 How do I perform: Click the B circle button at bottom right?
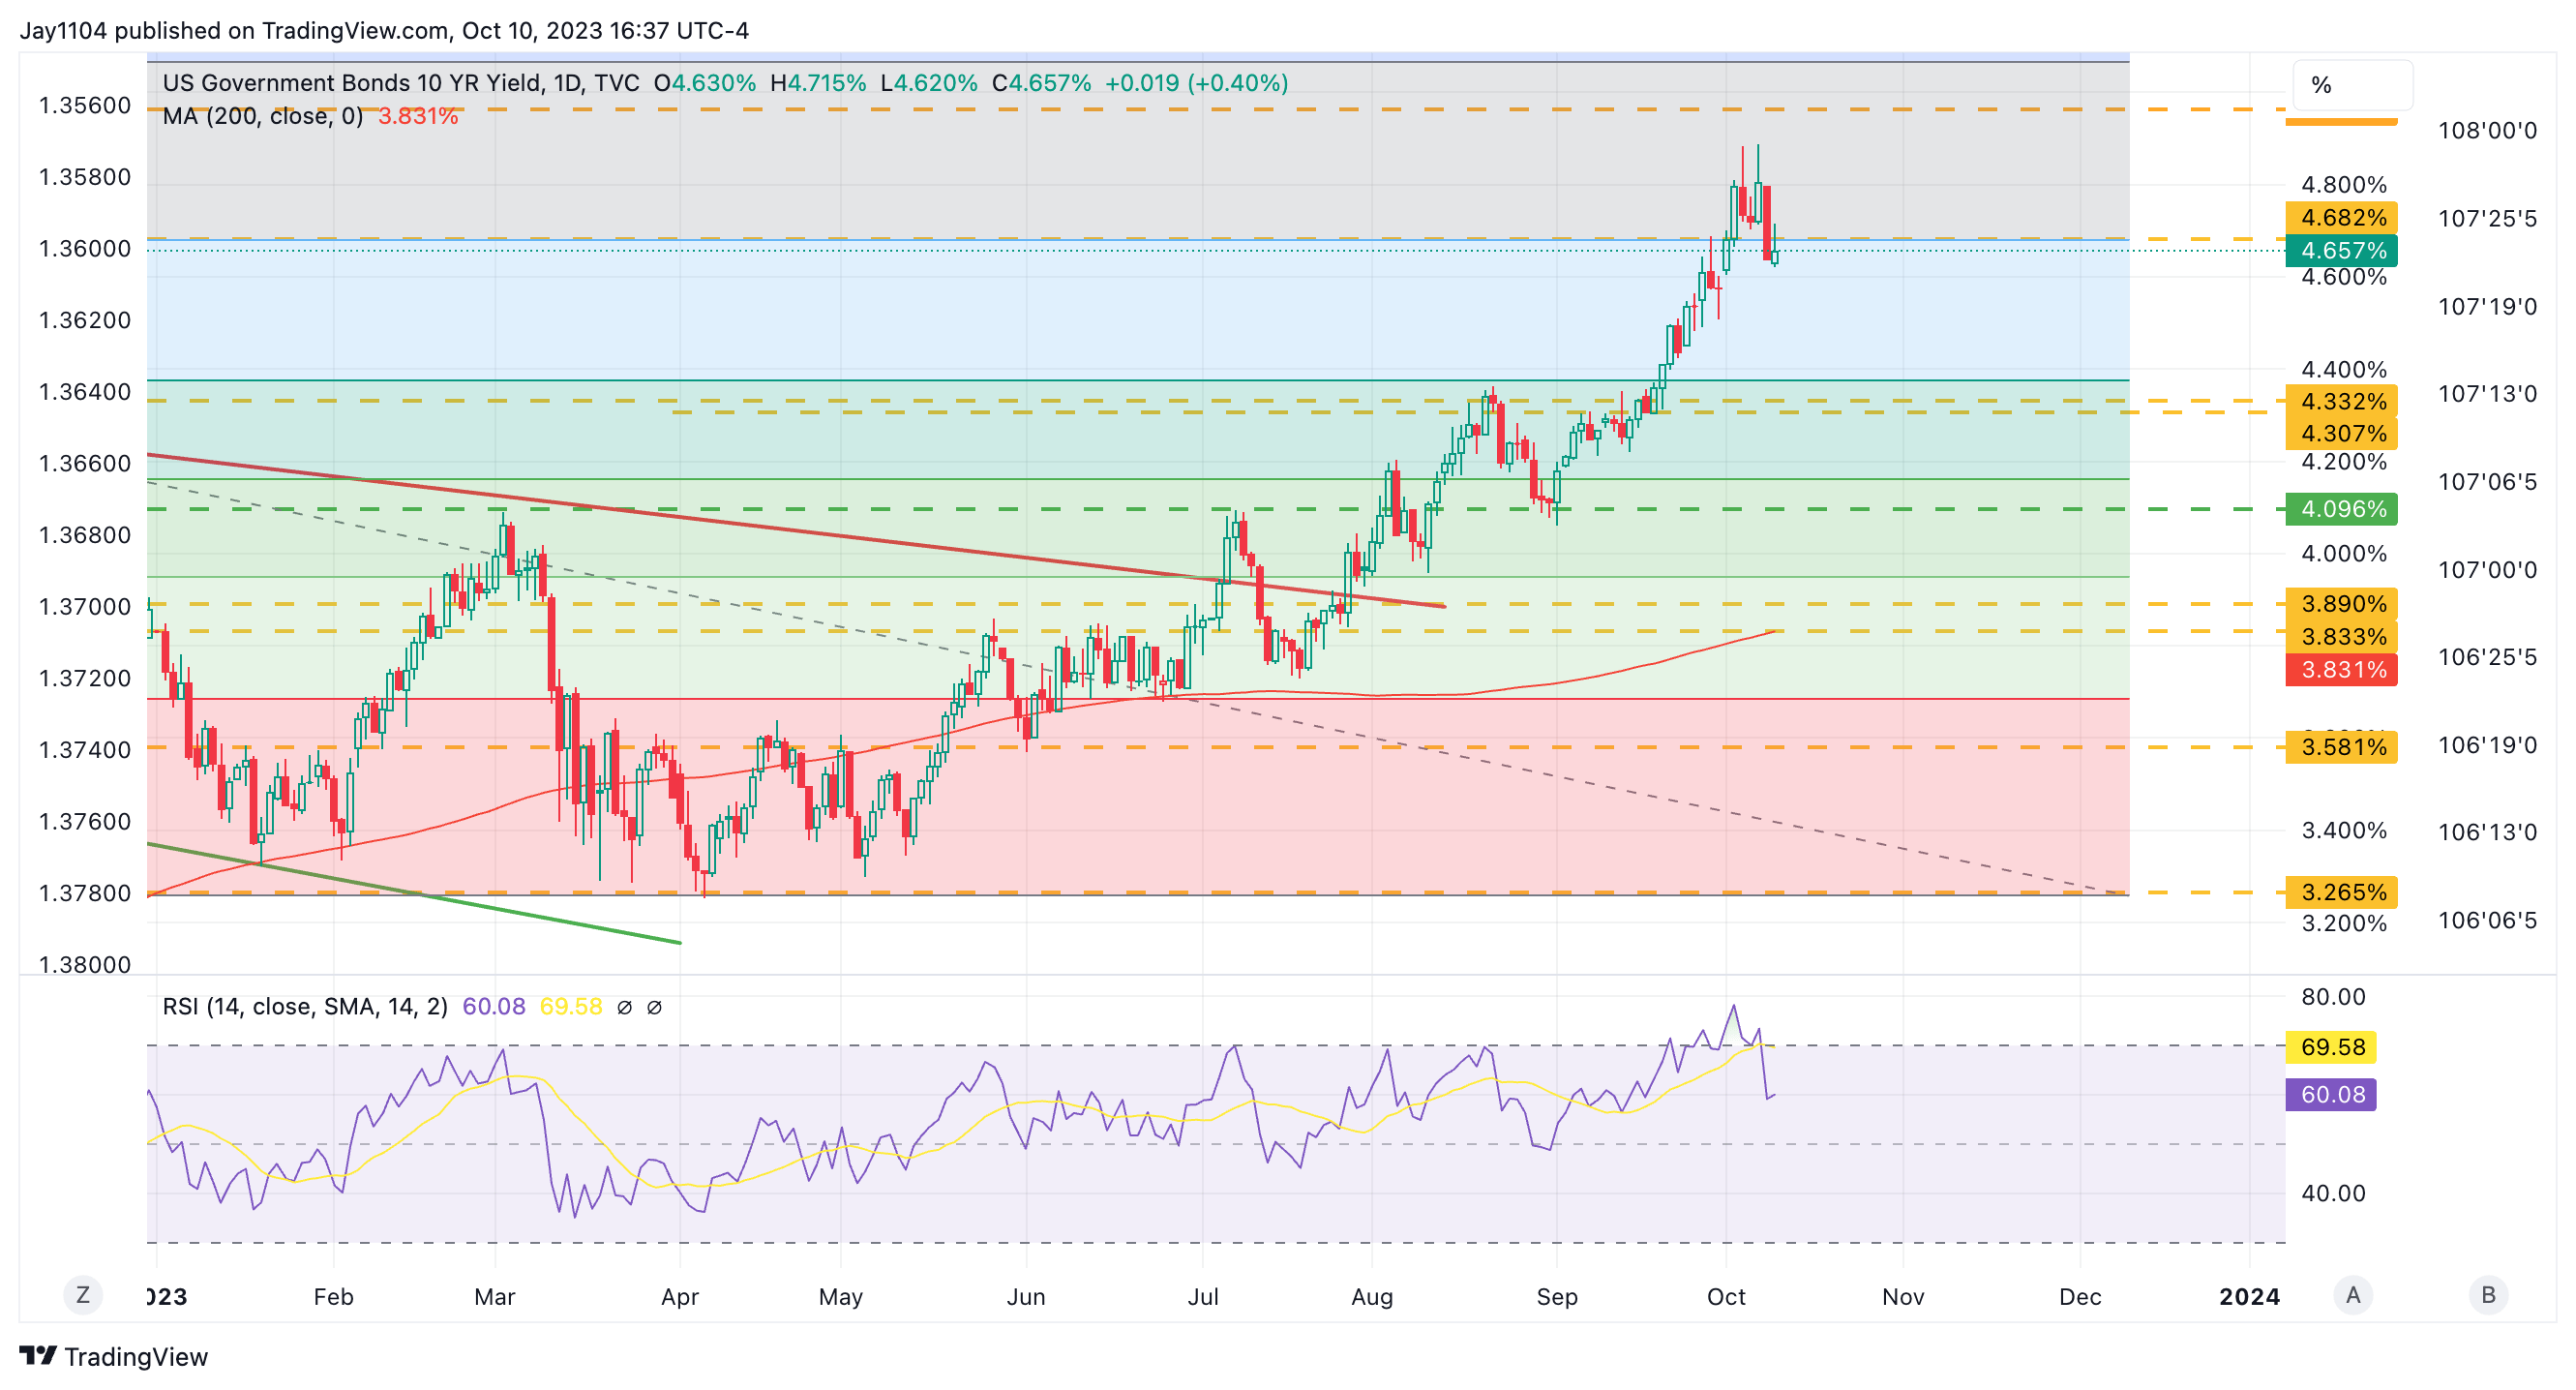coord(2488,1295)
